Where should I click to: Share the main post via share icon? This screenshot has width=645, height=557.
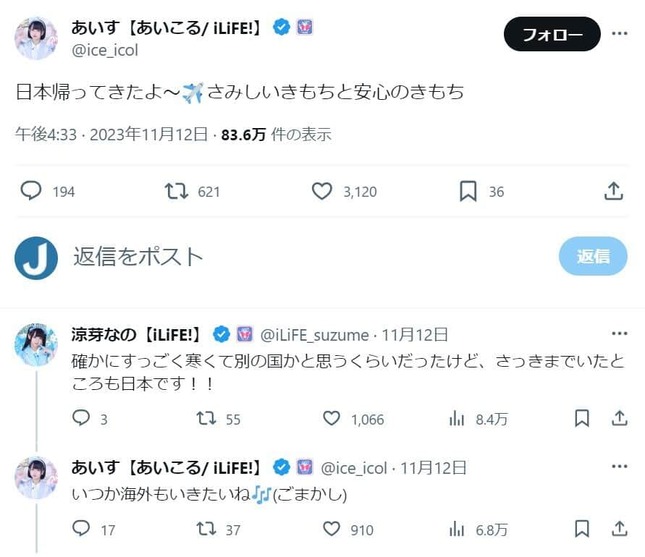(613, 191)
